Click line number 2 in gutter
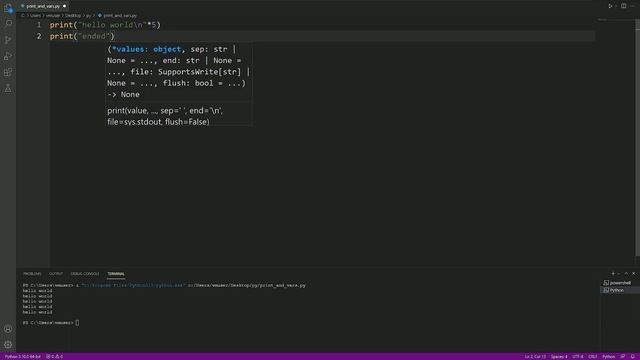The image size is (640, 360). [x=39, y=36]
